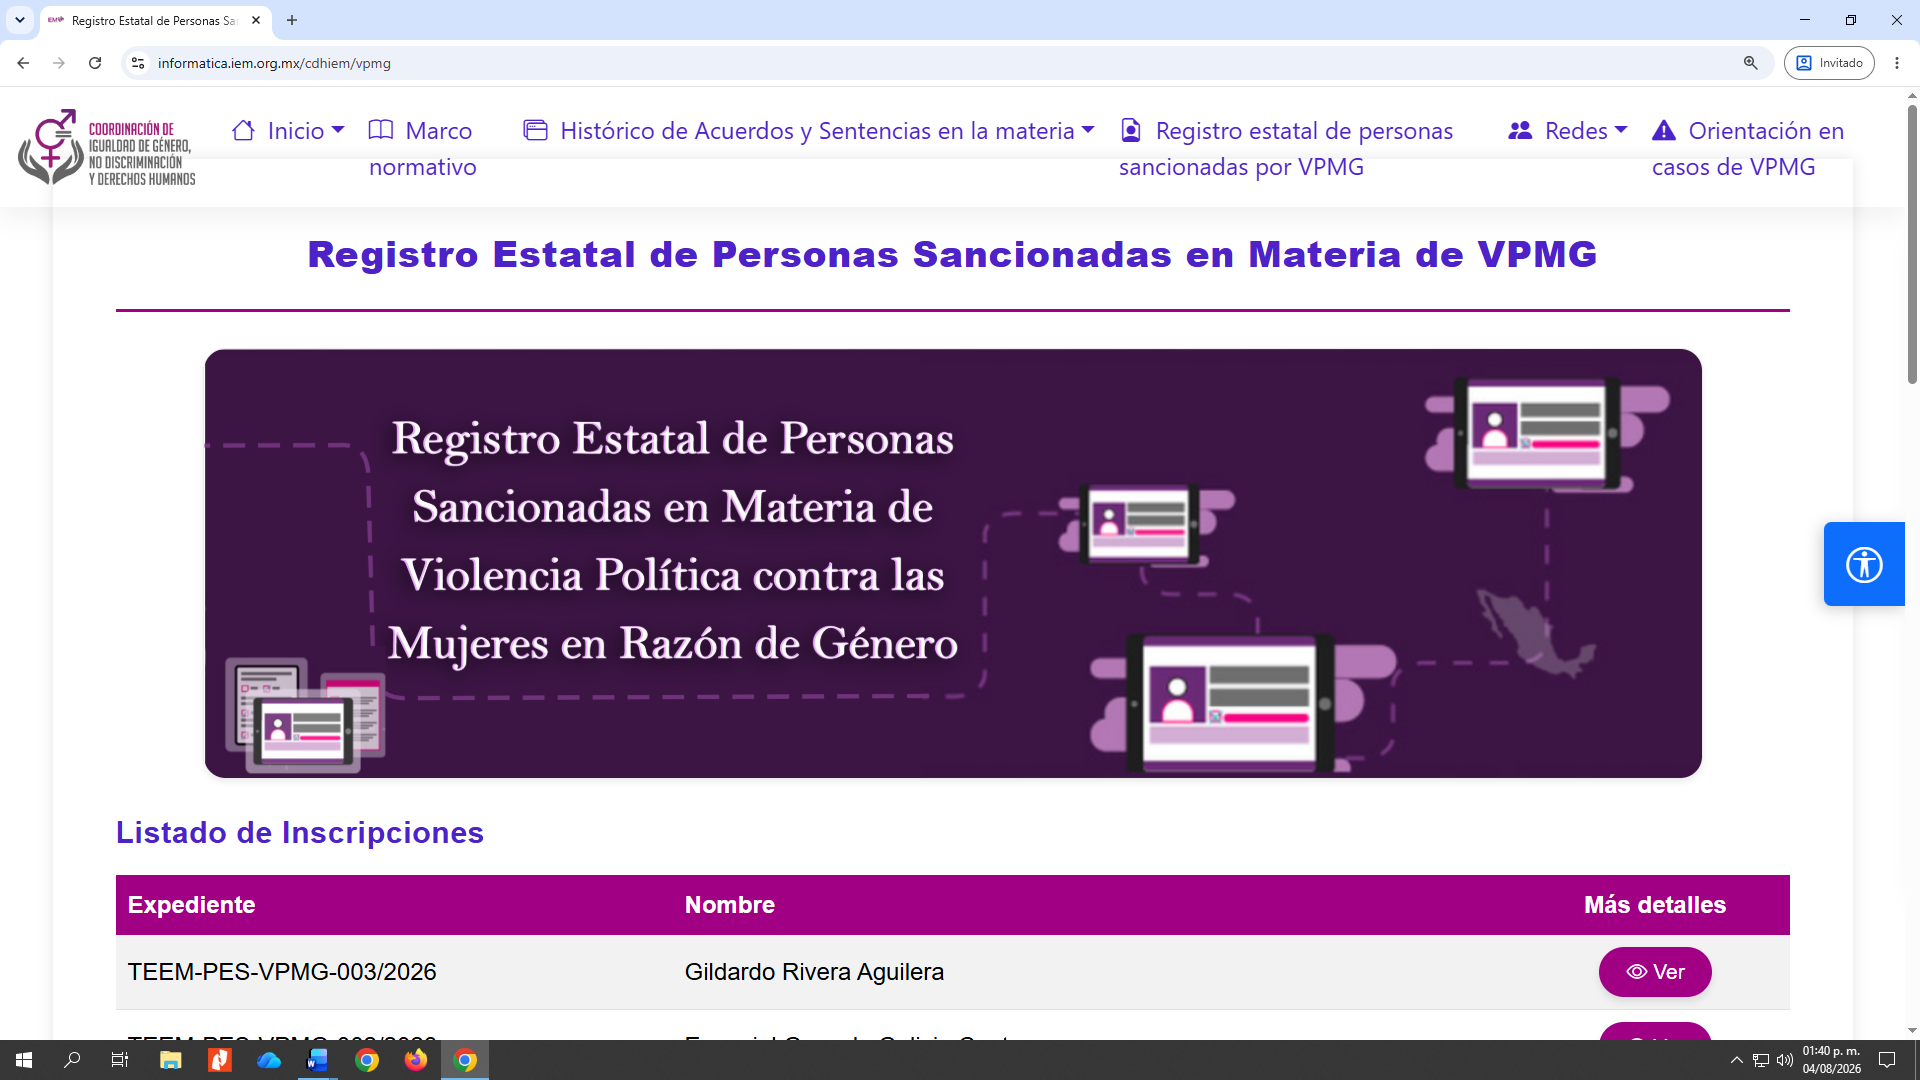The width and height of the screenshot is (1920, 1080).
Task: Open the Chrome three-dot menu
Action: (x=1897, y=63)
